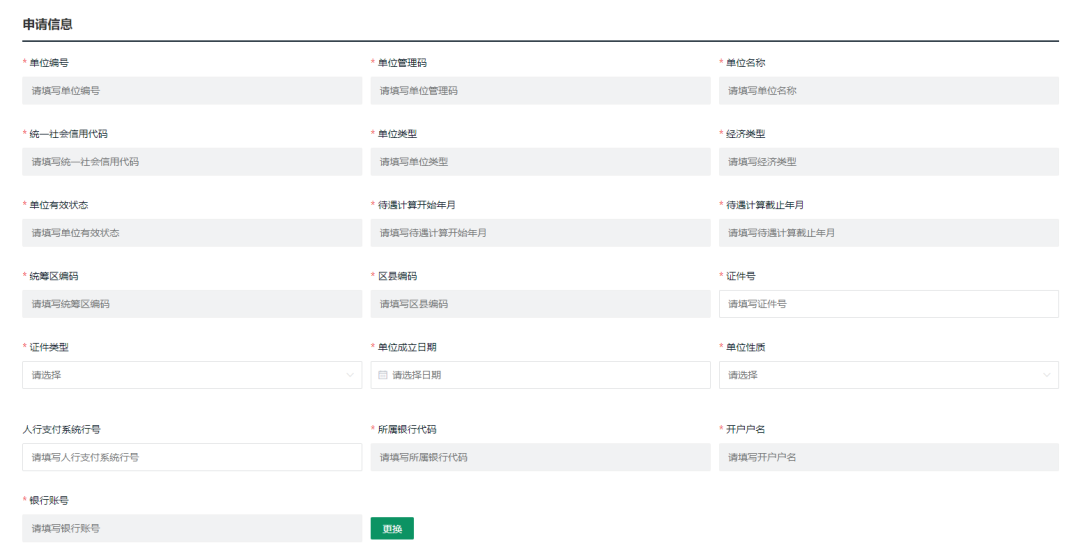Viewport: 1080px width, 559px height.
Task: Click the 证件号 input field
Action: (x=888, y=304)
